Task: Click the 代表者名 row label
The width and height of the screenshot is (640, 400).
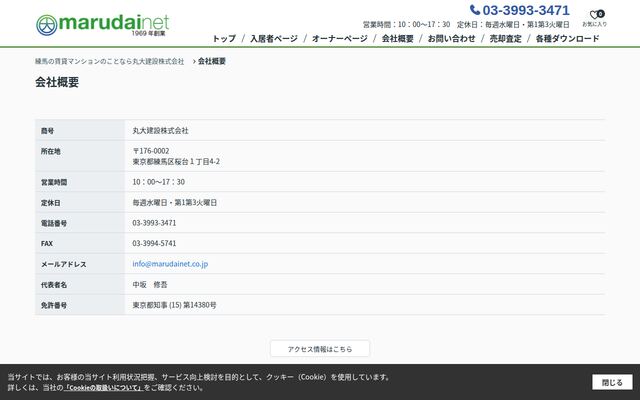Action: pos(54,285)
